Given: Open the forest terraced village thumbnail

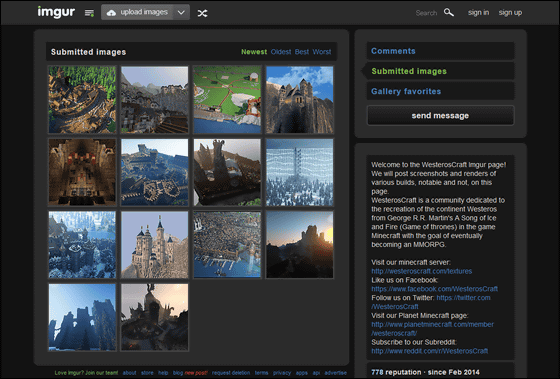Looking at the screenshot, I should point(82,99).
